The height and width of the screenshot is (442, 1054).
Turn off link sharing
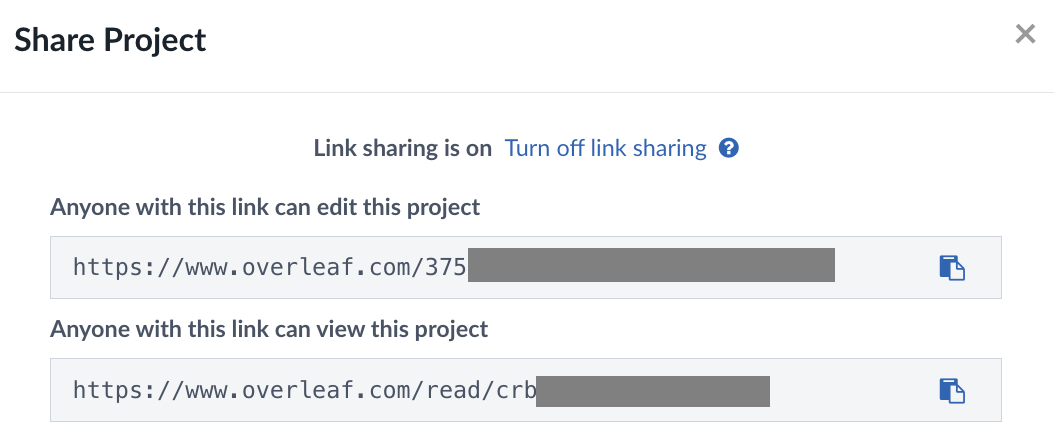[605, 149]
